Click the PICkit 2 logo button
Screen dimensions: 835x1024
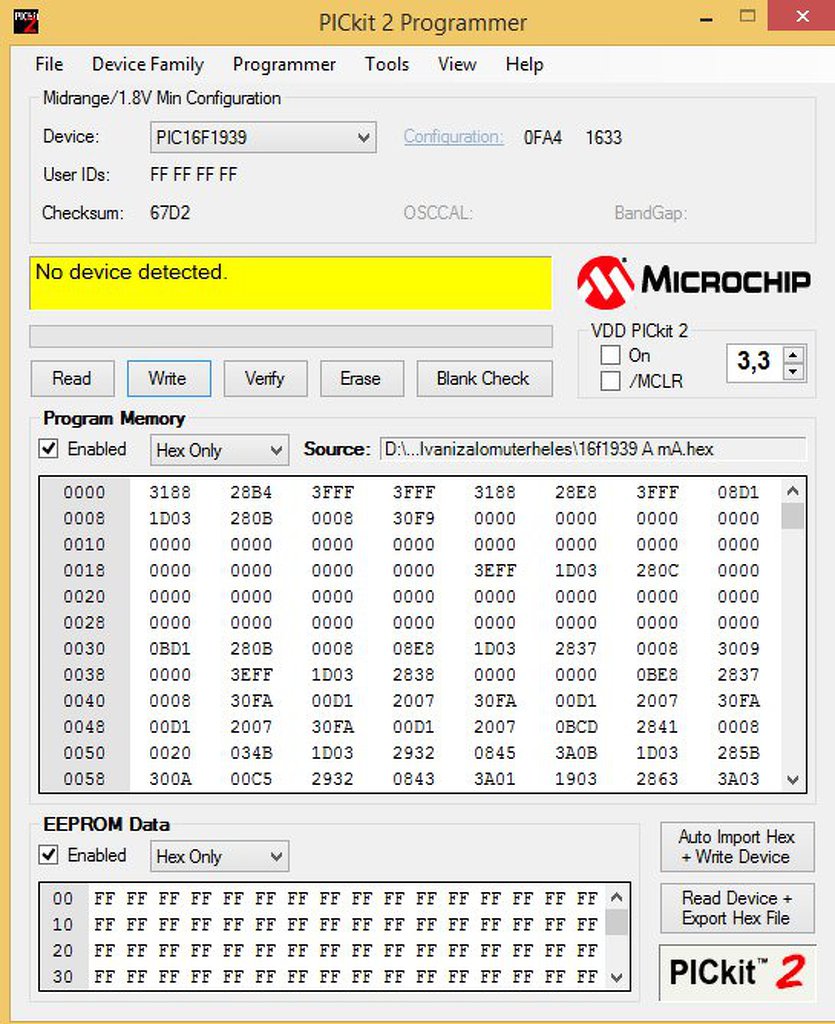(x=737, y=972)
